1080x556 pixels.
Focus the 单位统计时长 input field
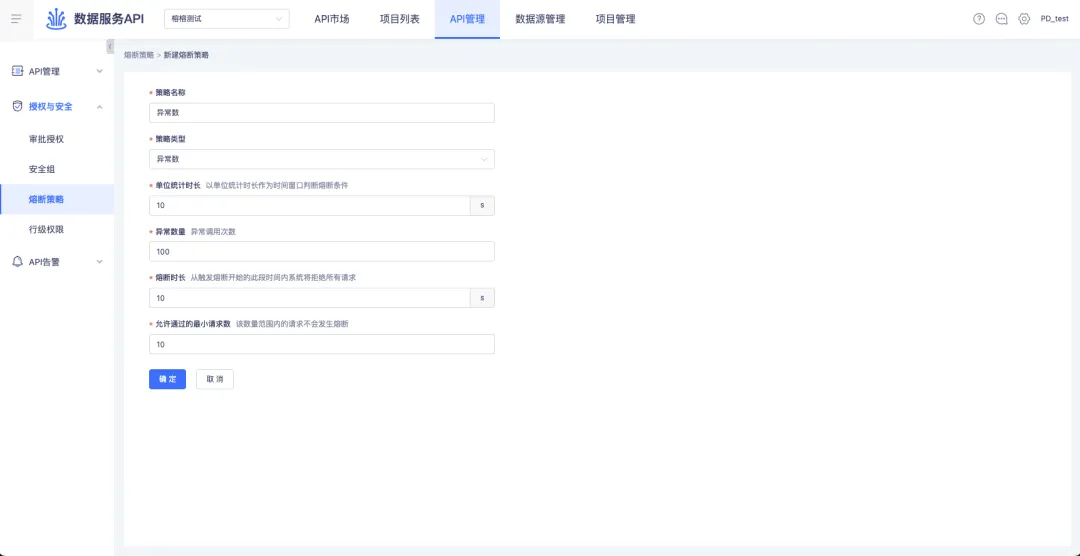pos(309,205)
